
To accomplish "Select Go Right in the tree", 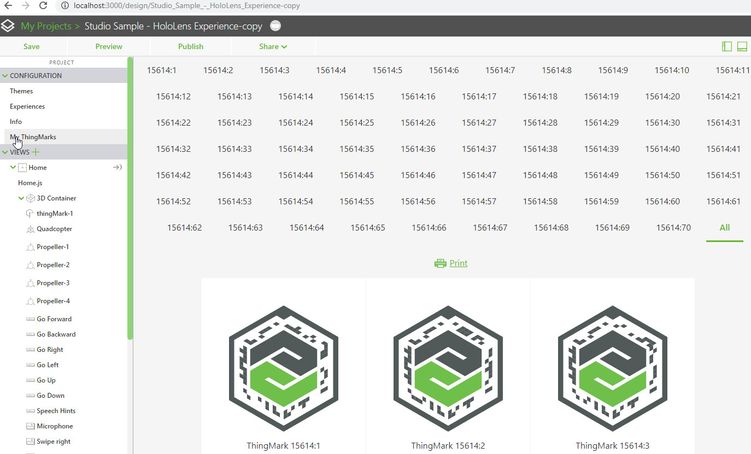I will point(50,350).
